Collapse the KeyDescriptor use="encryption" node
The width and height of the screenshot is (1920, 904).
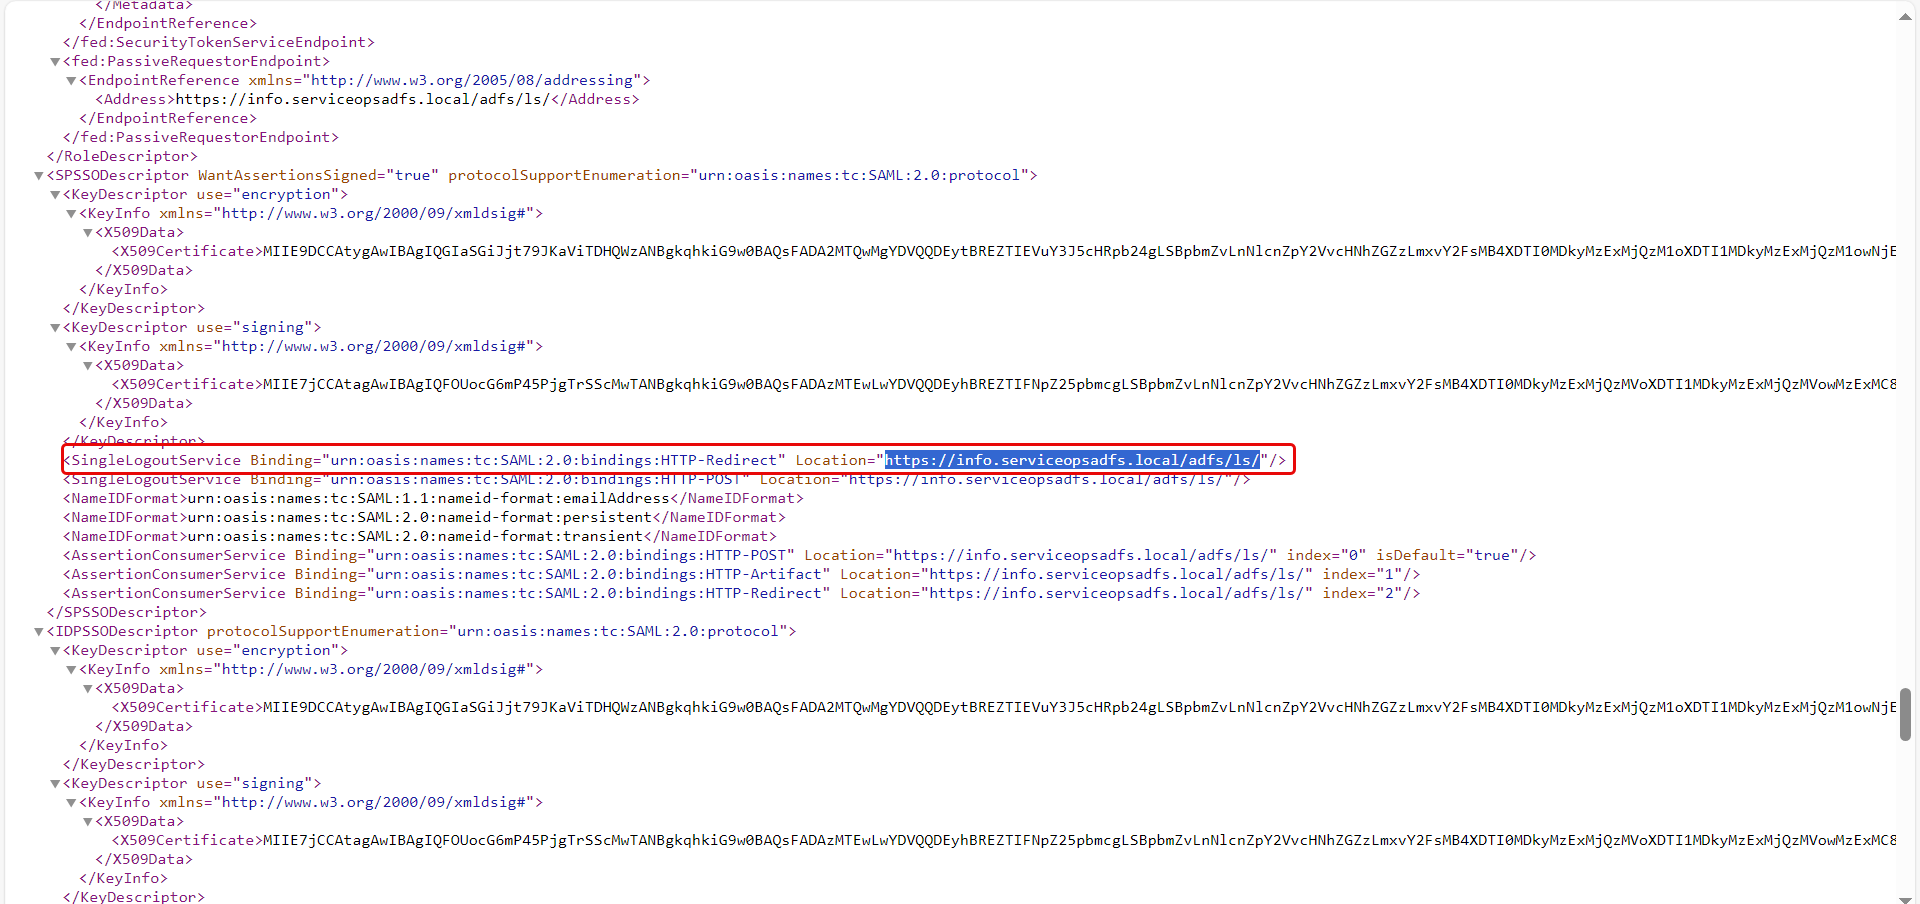point(54,194)
